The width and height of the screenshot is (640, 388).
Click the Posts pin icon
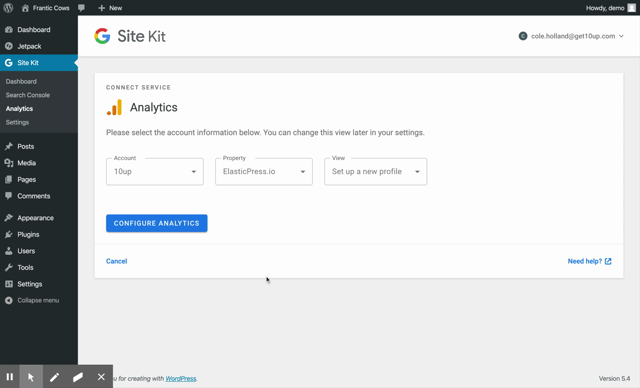pyautogui.click(x=9, y=146)
